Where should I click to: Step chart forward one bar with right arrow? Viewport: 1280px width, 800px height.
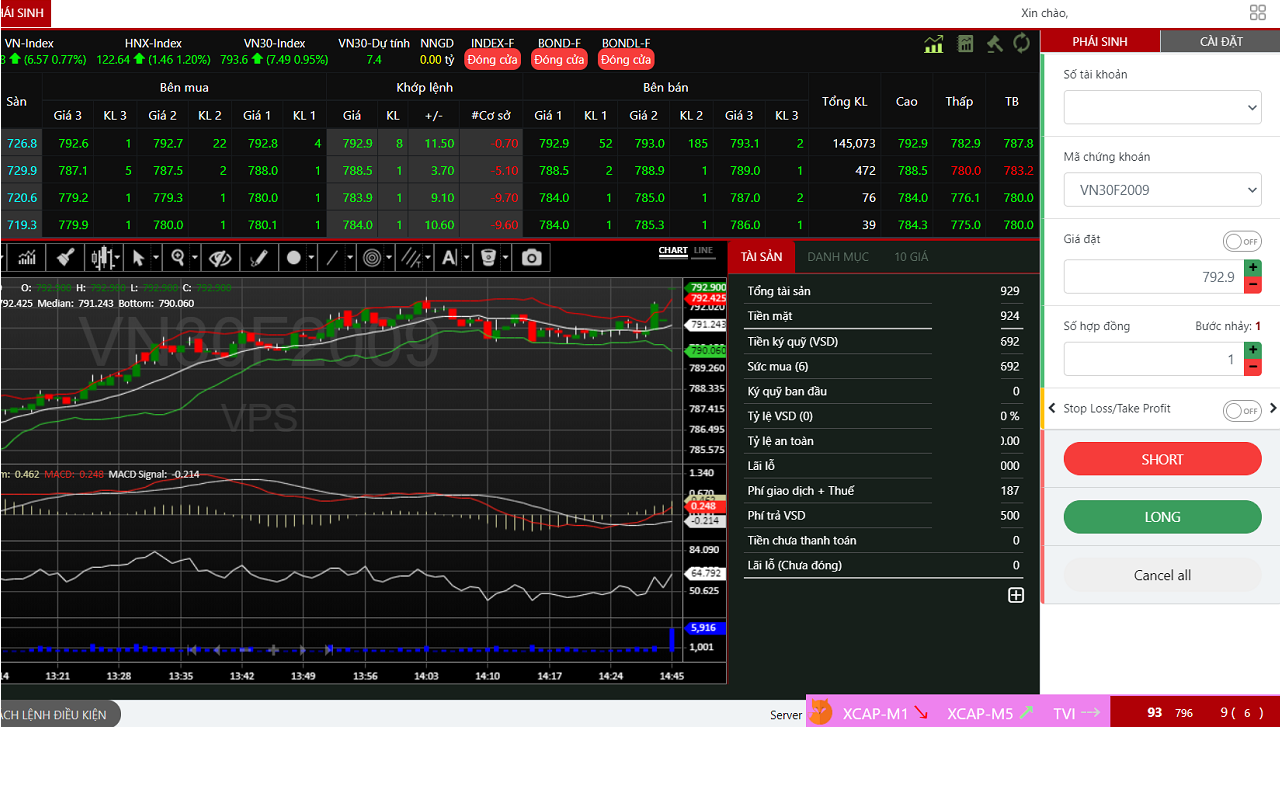tap(302, 650)
